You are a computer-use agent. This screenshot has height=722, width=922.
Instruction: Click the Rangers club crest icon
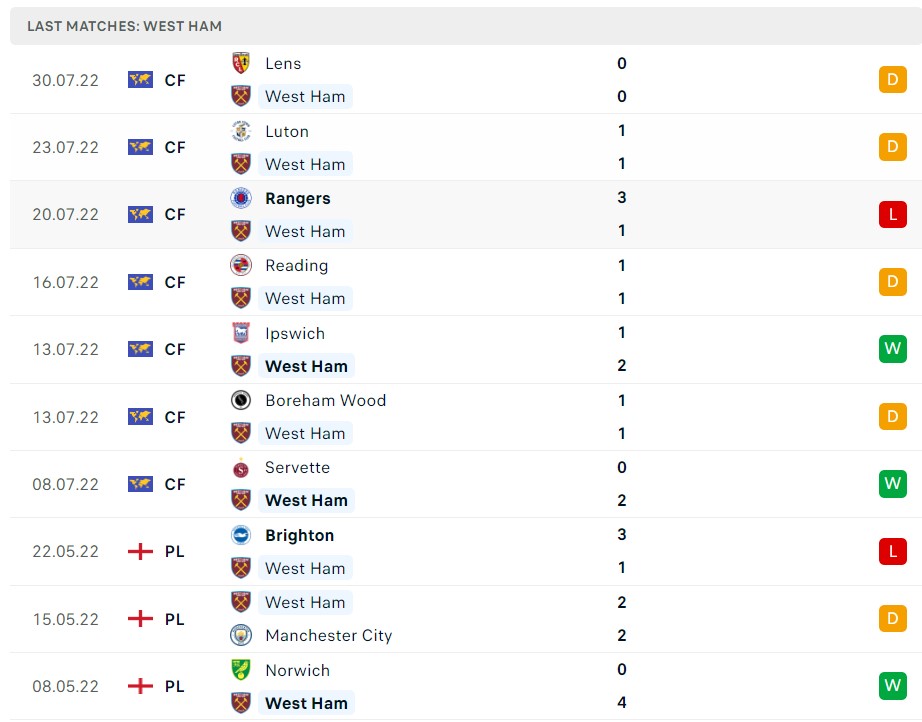coord(240,198)
